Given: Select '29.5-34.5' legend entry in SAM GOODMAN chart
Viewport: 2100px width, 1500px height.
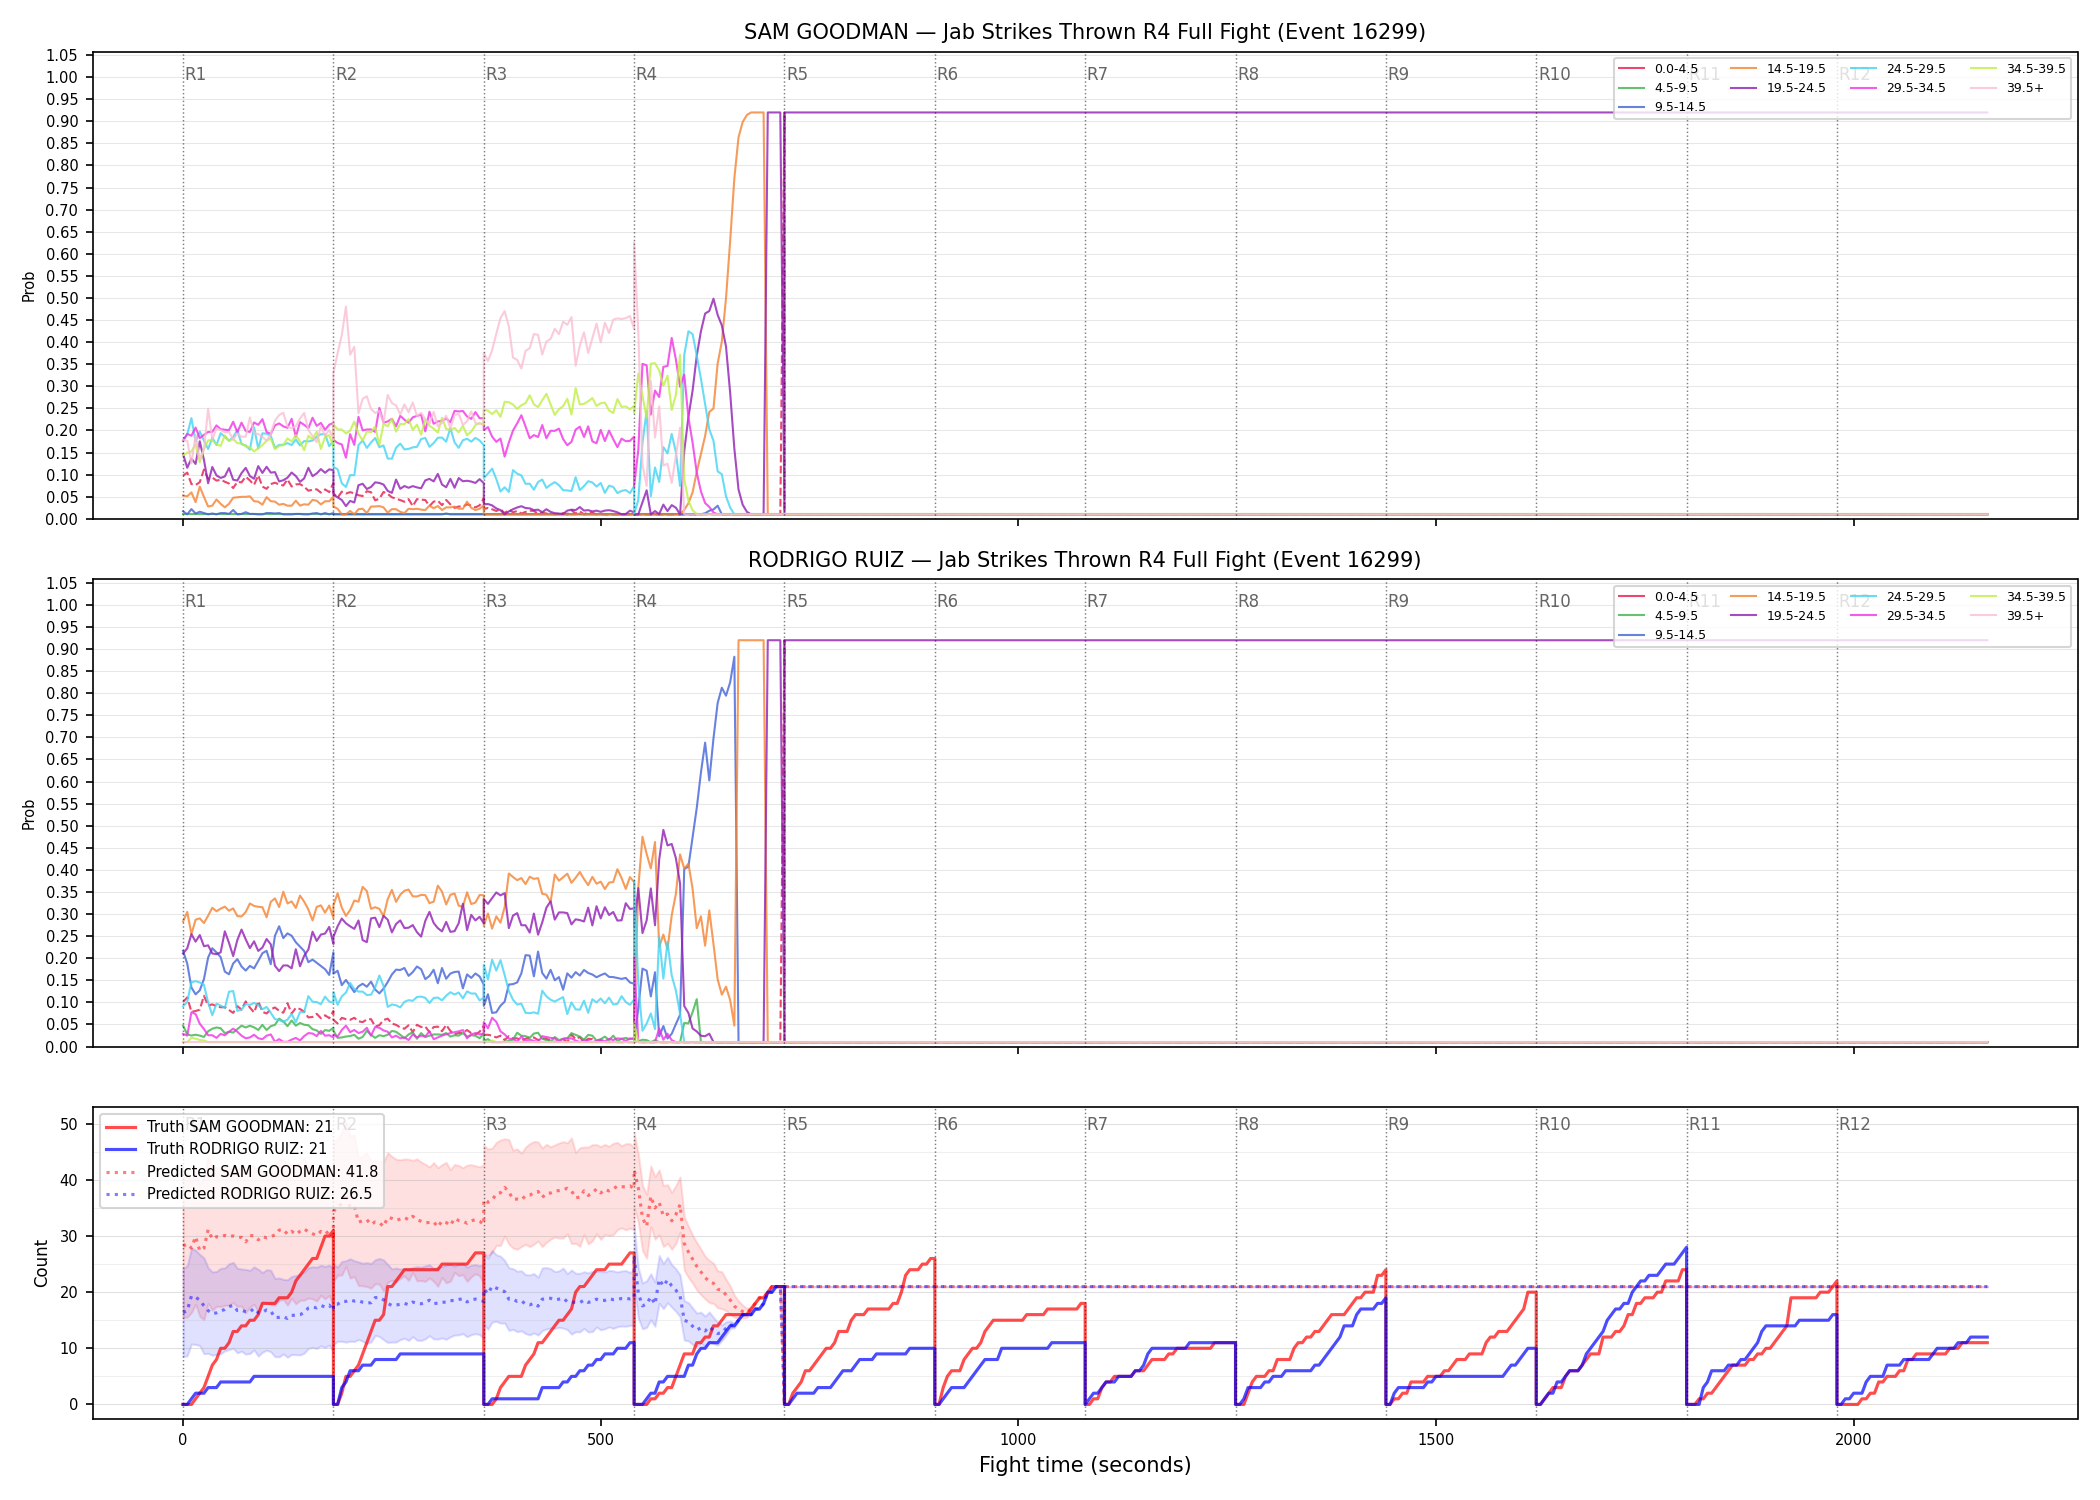Looking at the screenshot, I should click(1898, 88).
